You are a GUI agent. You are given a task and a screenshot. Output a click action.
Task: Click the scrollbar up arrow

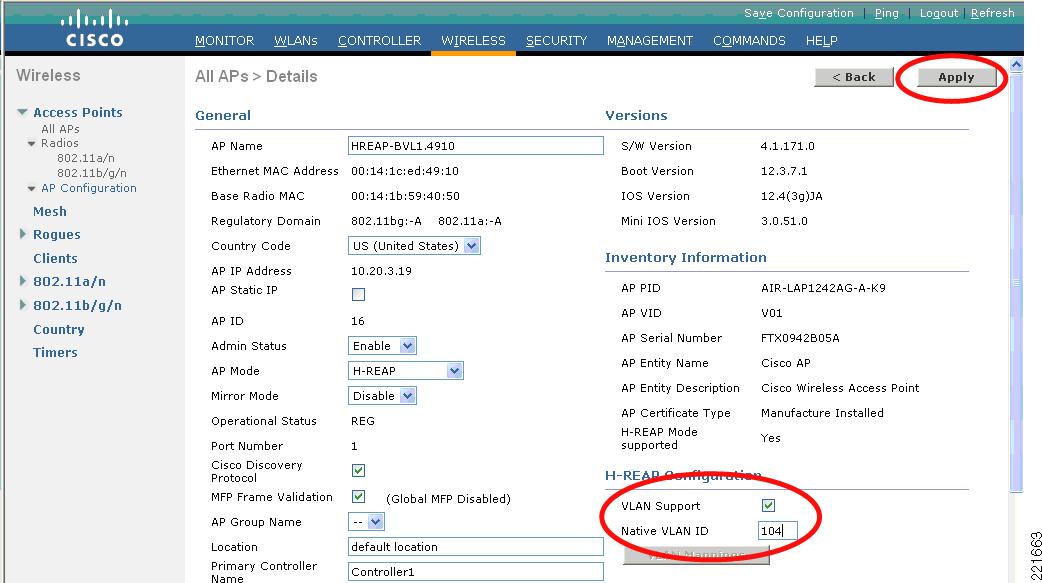(1016, 64)
